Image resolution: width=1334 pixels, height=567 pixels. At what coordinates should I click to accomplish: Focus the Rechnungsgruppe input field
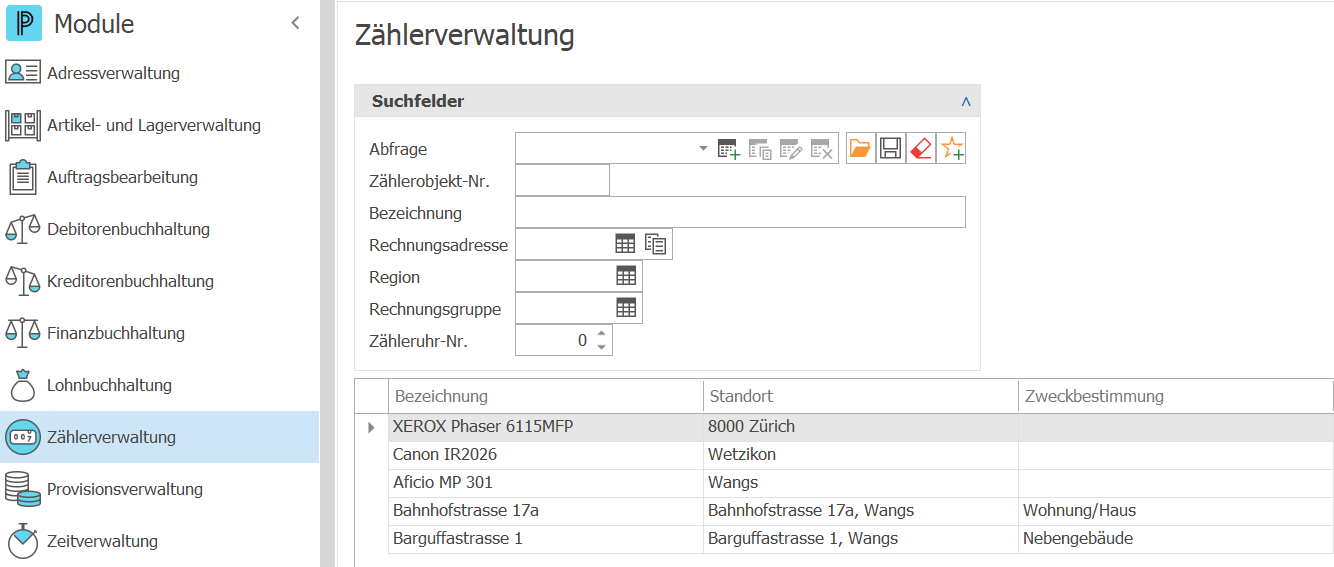563,308
